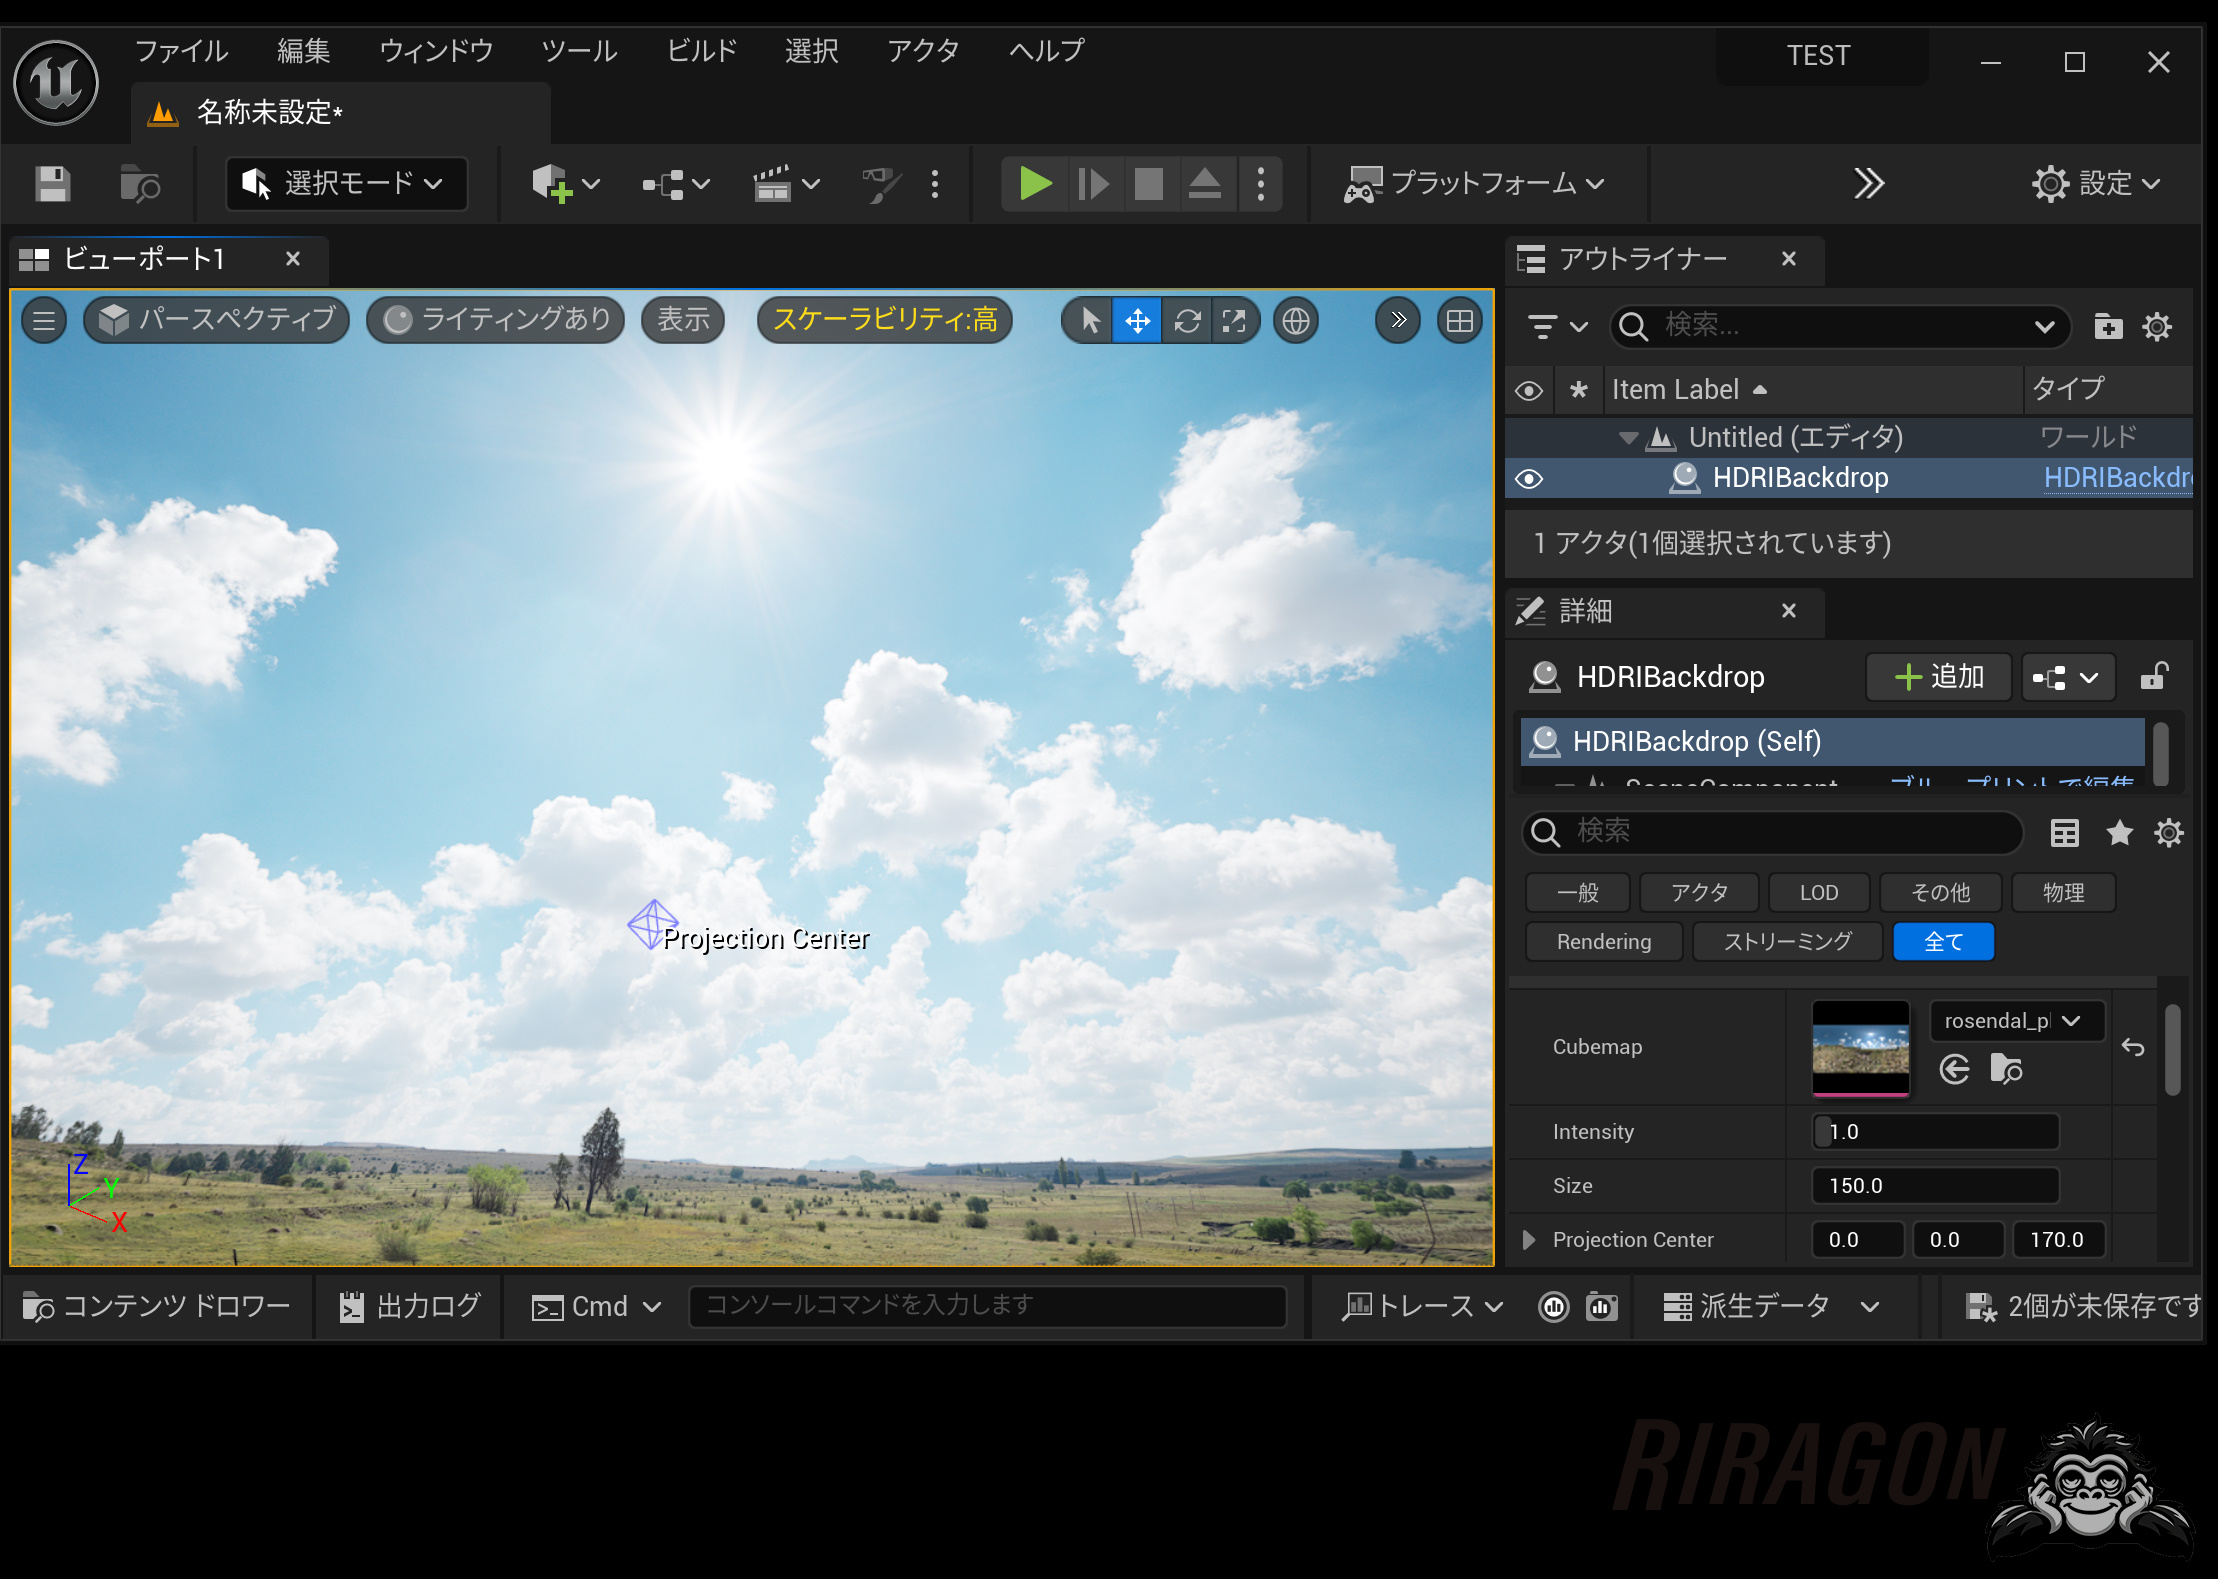Select the Rendering category filter tab
The width and height of the screenshot is (2218, 1579).
pyautogui.click(x=1603, y=942)
